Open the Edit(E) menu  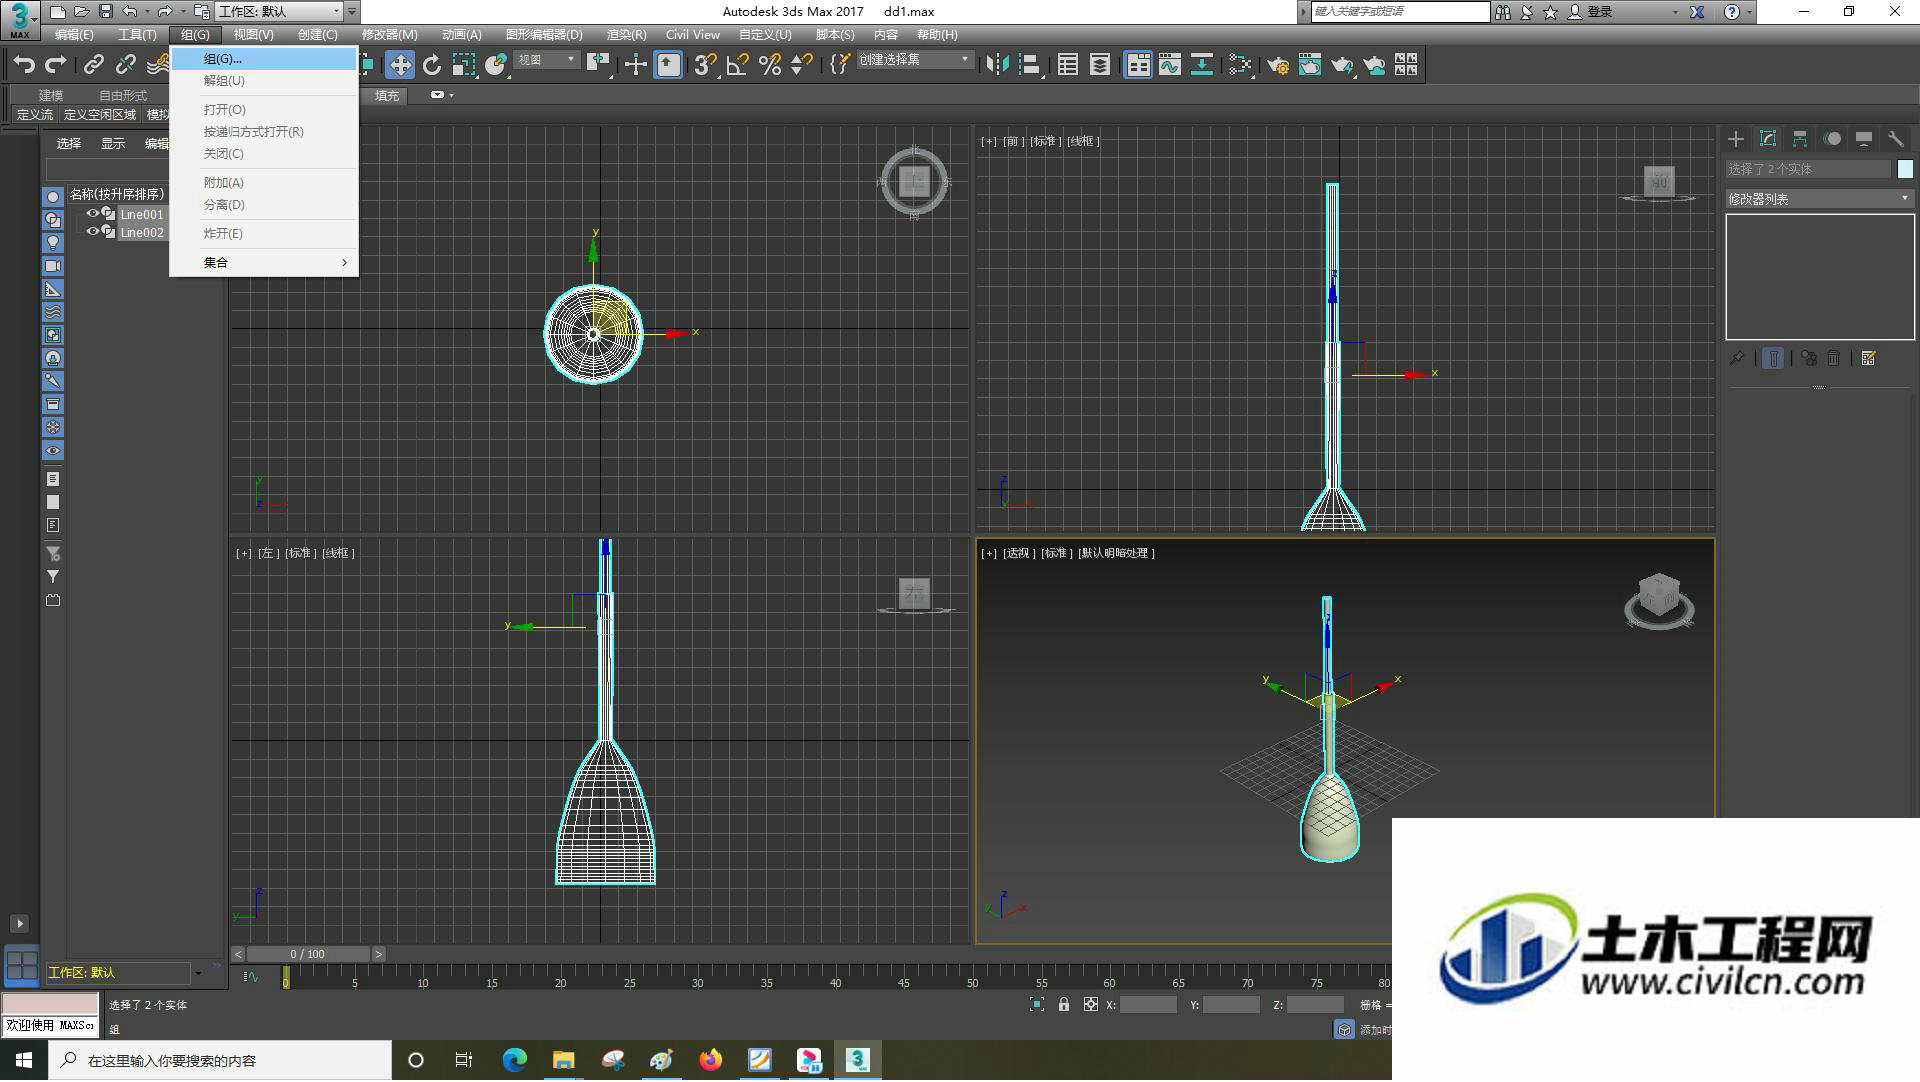tap(74, 34)
